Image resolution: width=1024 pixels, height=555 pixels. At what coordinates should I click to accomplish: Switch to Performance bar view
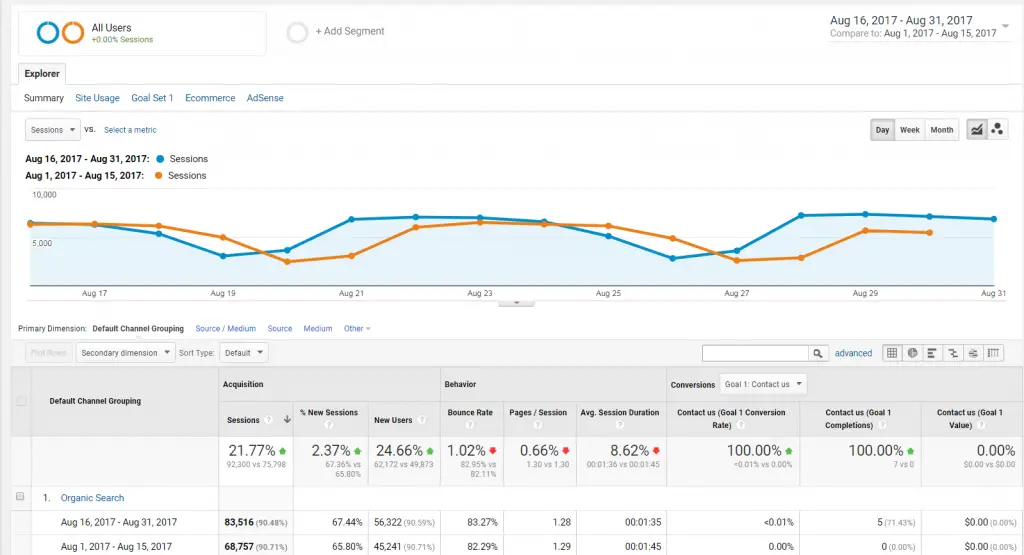932,353
